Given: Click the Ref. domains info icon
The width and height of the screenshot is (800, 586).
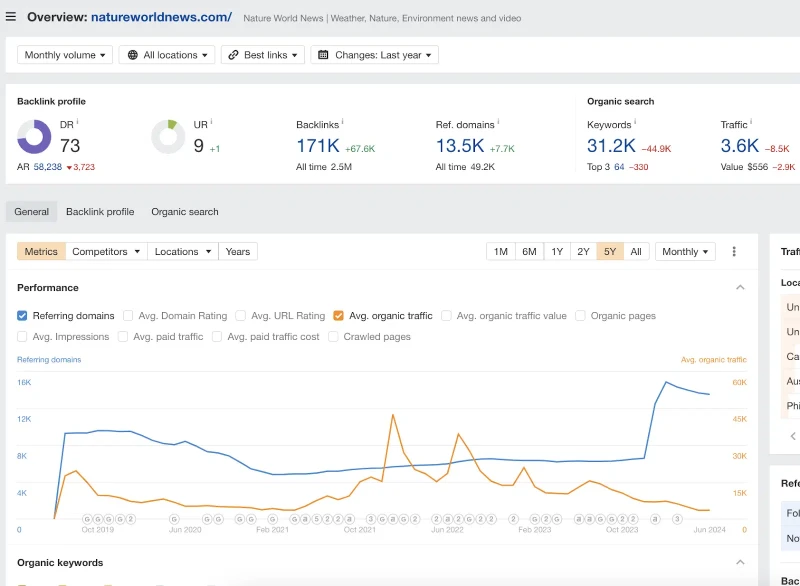Looking at the screenshot, I should pos(498,121).
